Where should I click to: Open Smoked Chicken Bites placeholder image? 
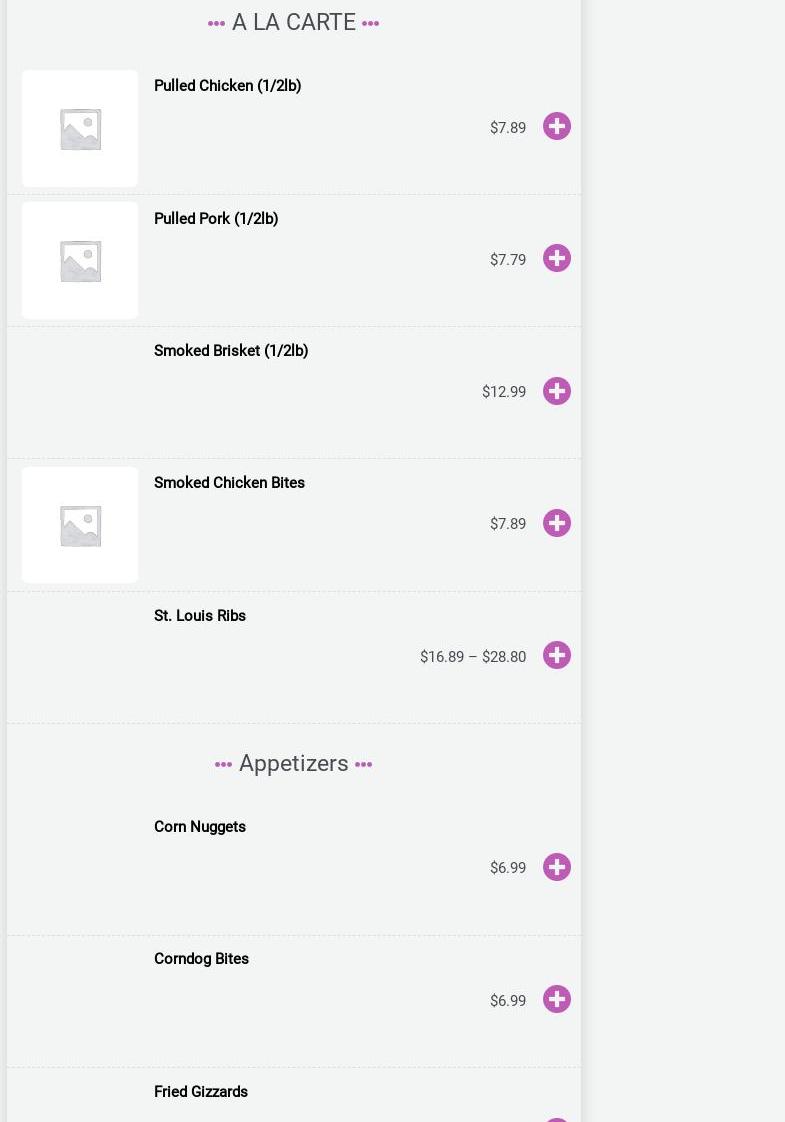[x=80, y=525]
